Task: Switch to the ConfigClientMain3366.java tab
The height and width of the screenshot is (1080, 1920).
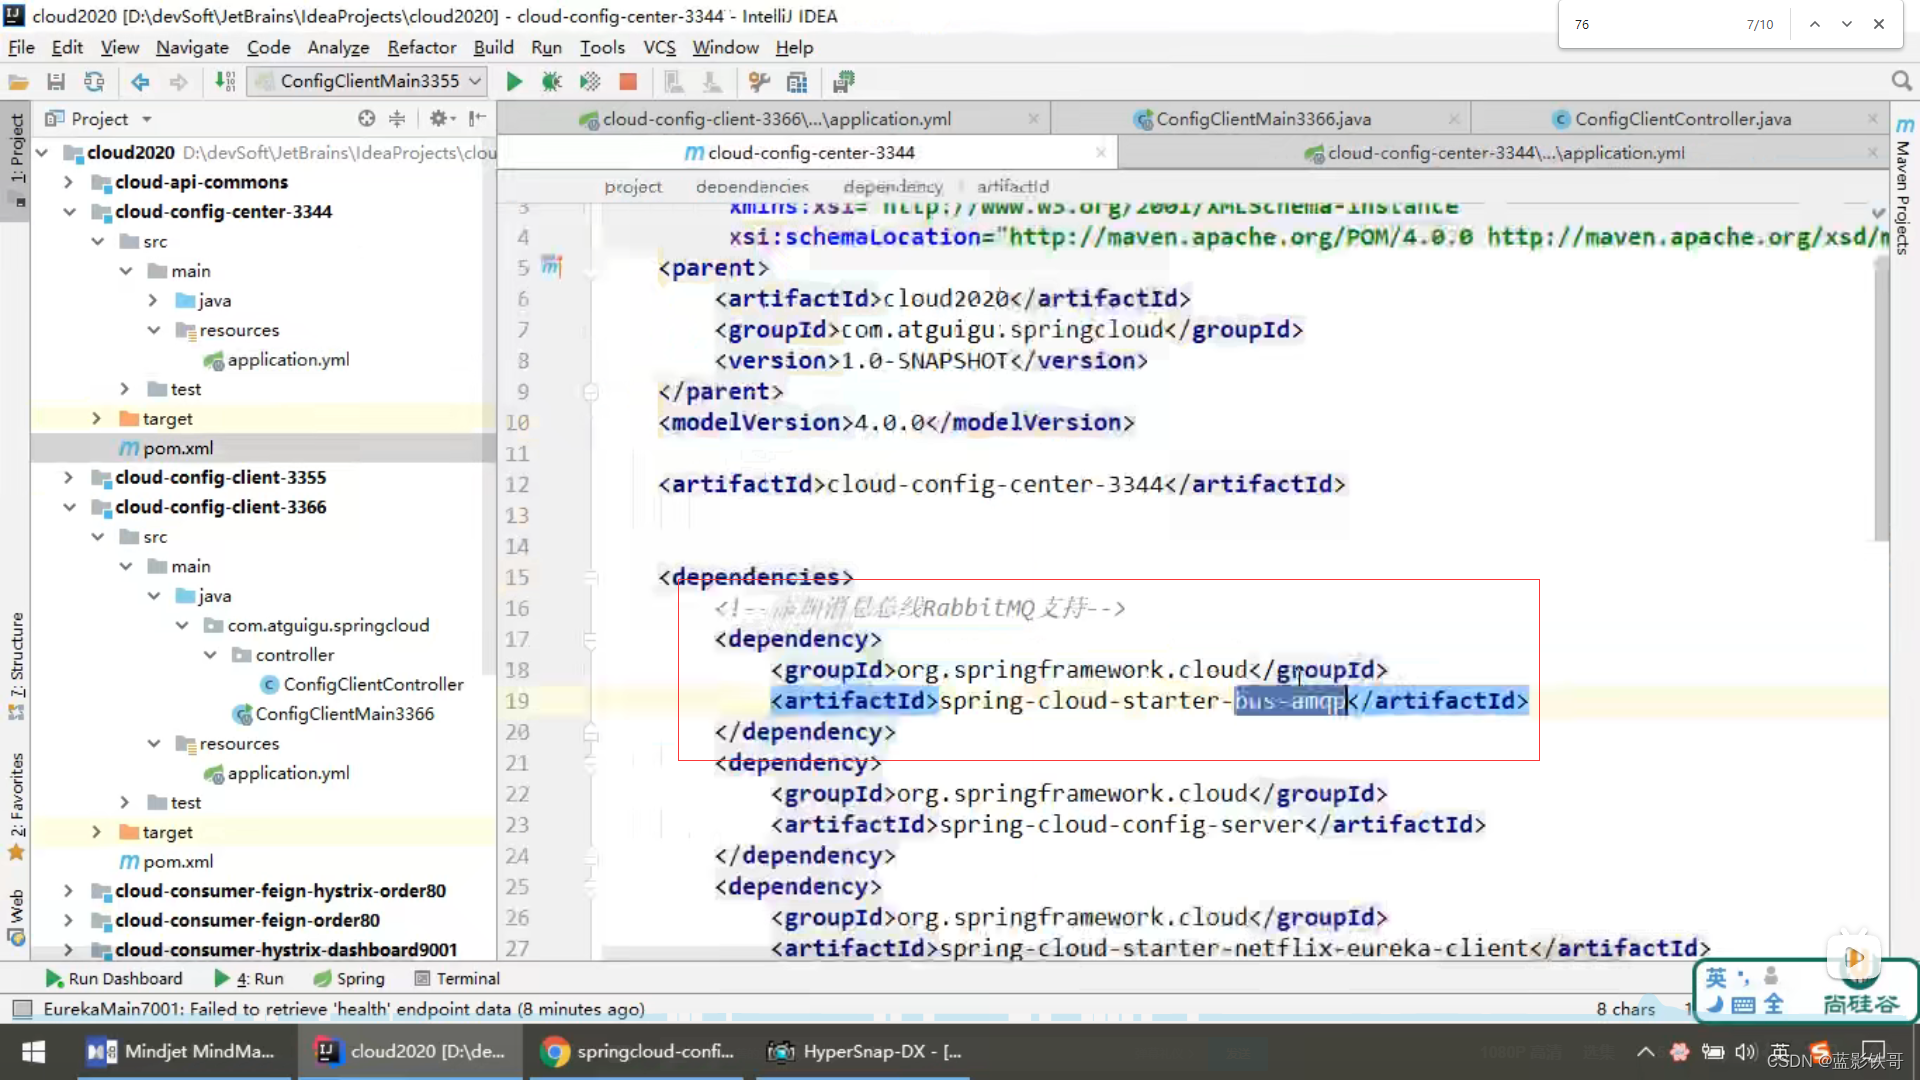Action: pyautogui.click(x=1262, y=119)
